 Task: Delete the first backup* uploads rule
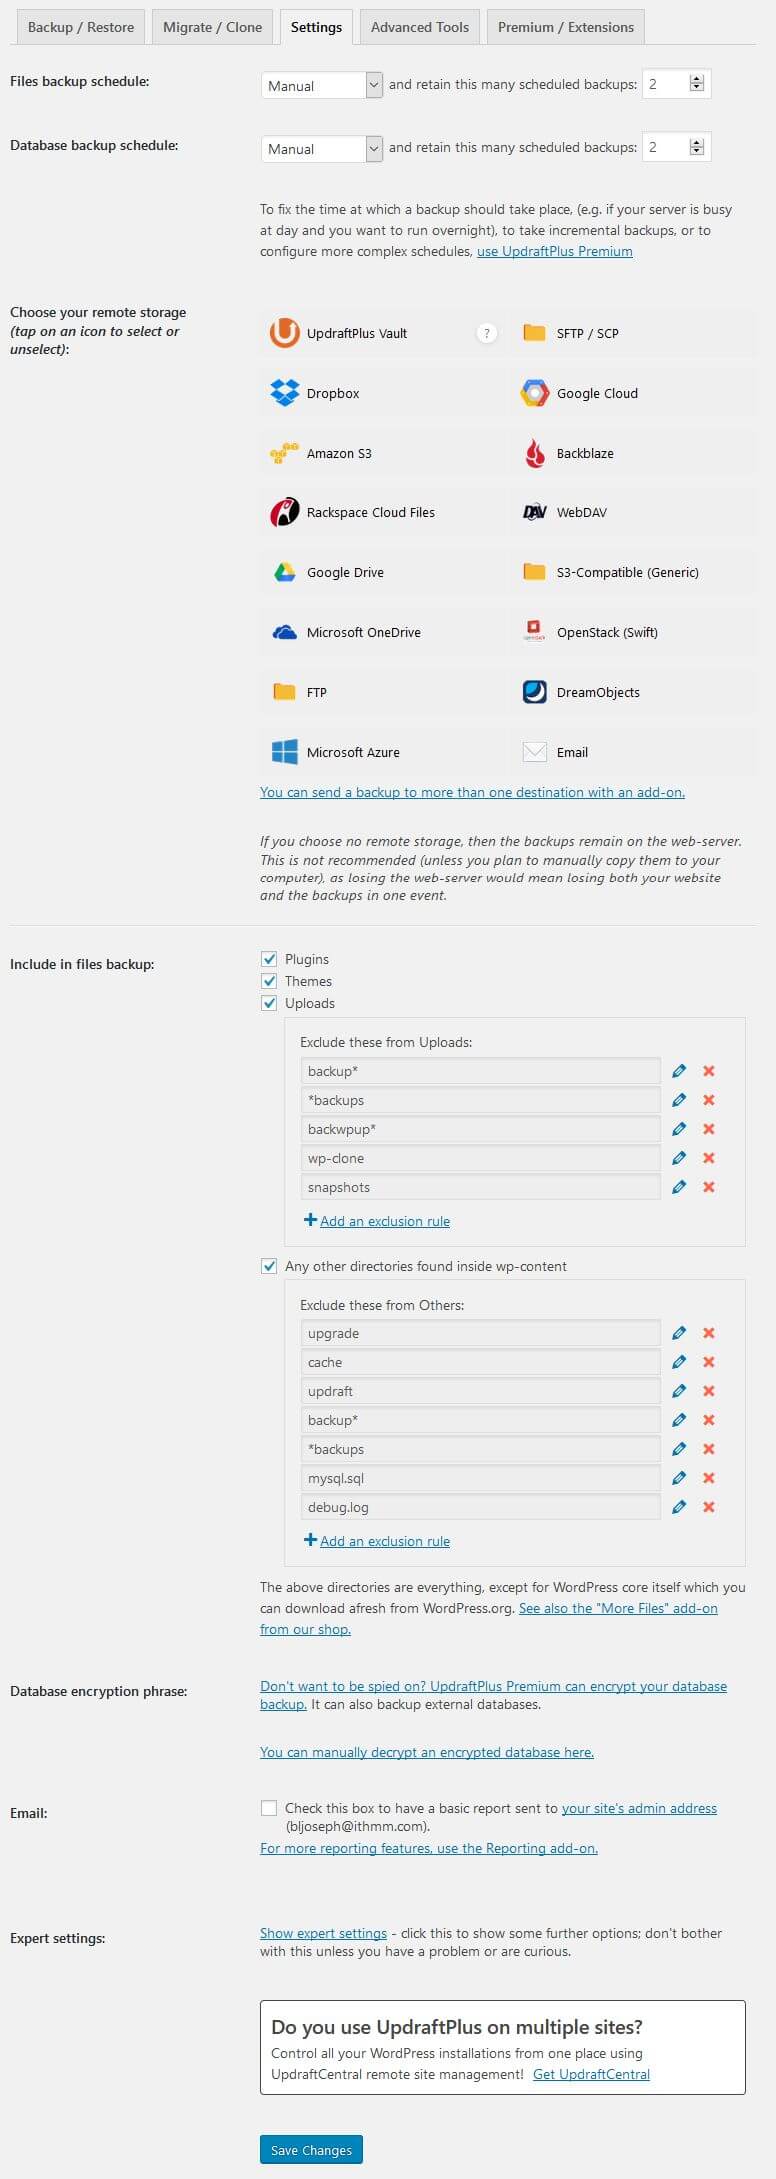click(709, 1071)
